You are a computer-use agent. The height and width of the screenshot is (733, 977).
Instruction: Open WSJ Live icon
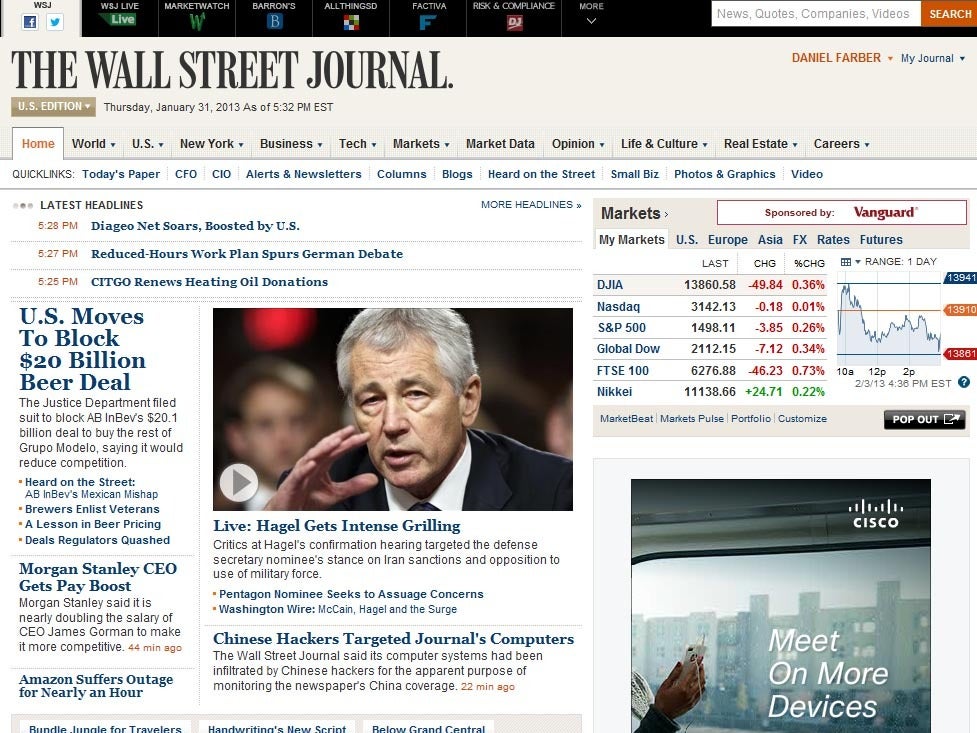click(122, 19)
